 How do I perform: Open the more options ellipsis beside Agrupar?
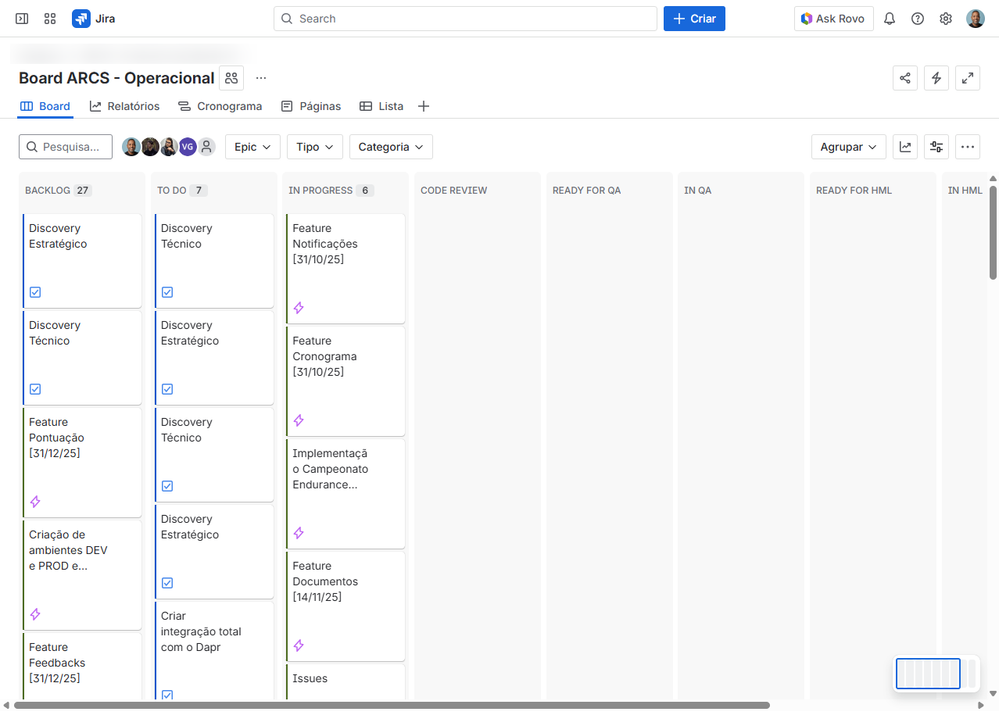[x=967, y=146]
